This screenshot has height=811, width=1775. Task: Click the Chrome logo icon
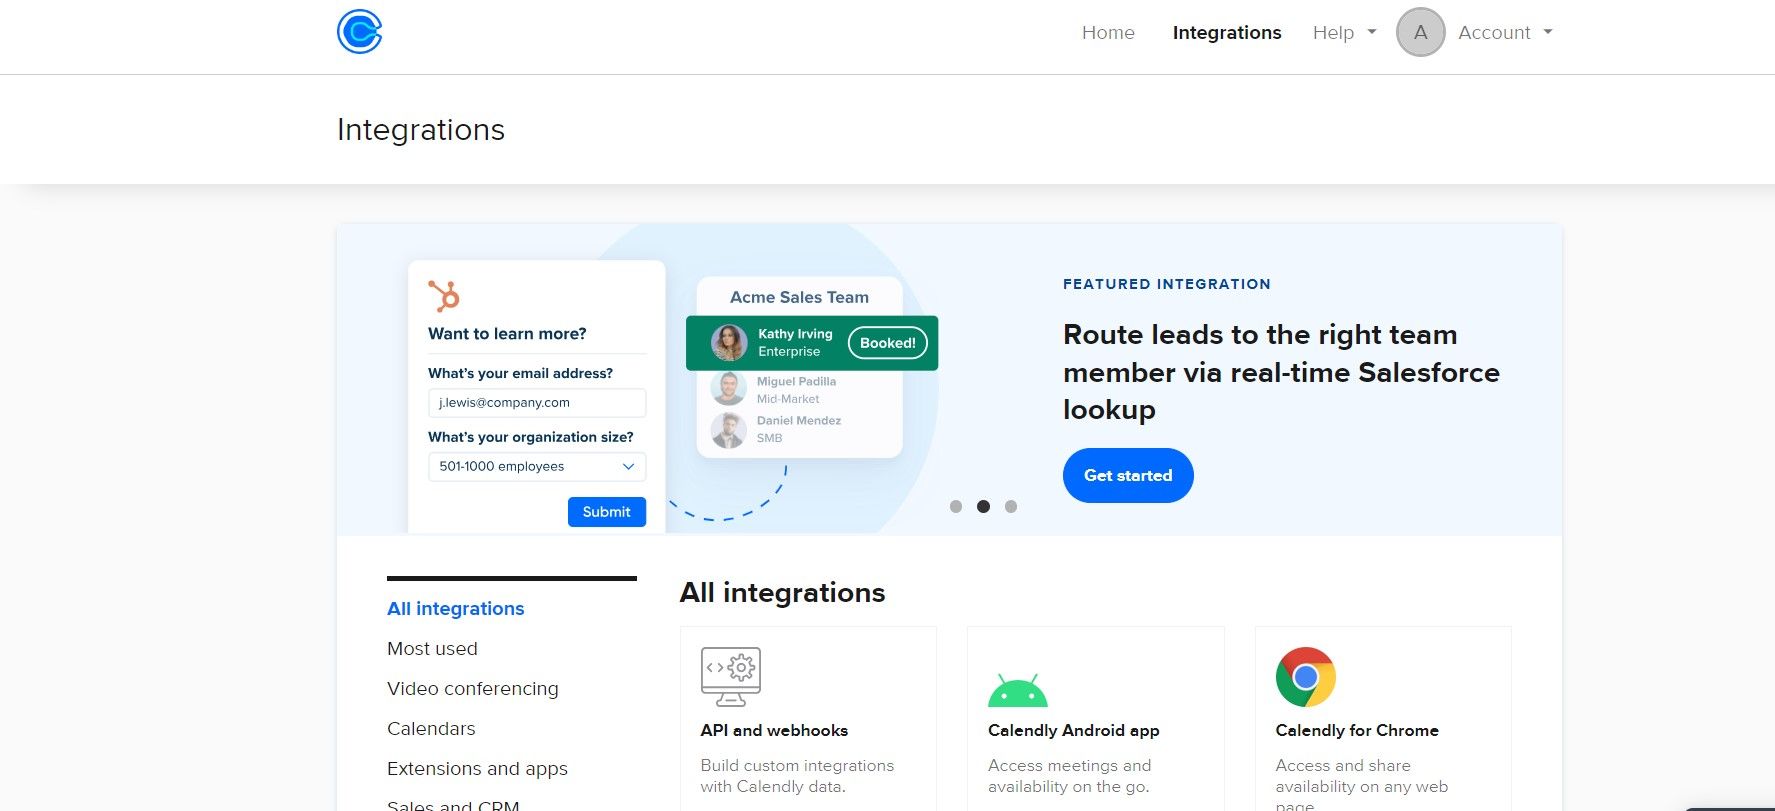1305,677
